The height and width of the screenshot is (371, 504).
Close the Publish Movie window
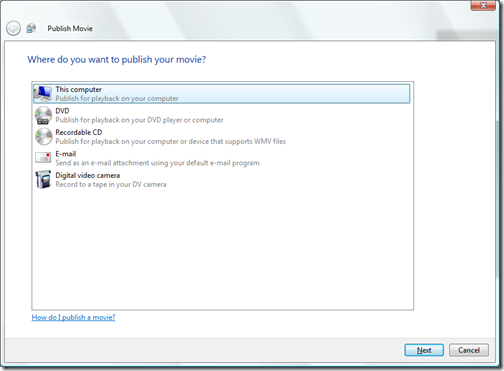pyautogui.click(x=483, y=5)
